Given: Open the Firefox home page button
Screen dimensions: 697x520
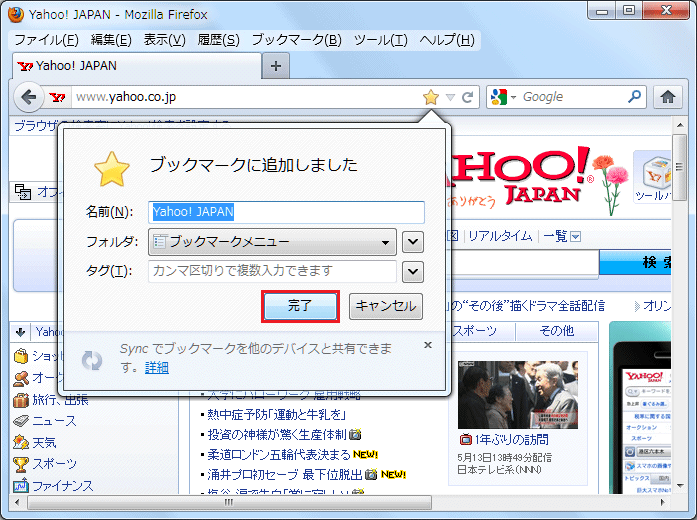Looking at the screenshot, I should [667, 97].
